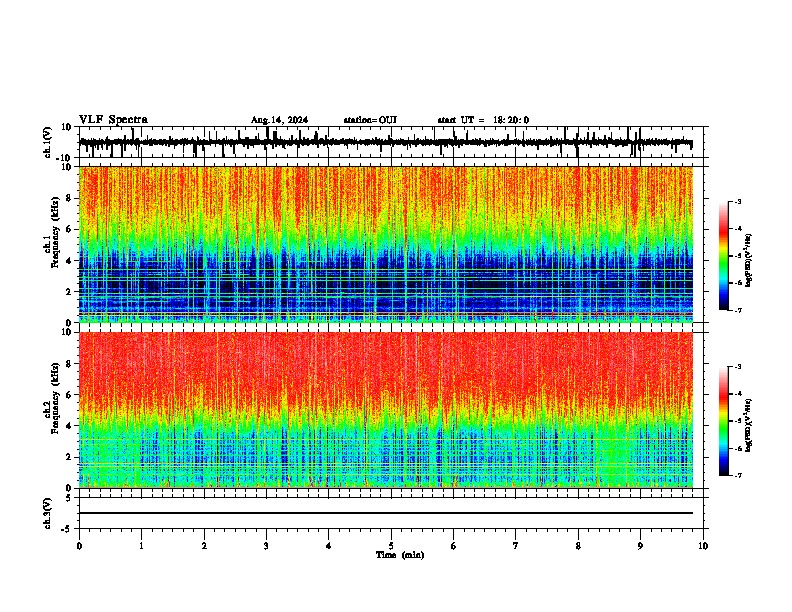The width and height of the screenshot is (792, 612).
Task: Click the 6 kHz tick of ch.2 spectrogram
Action: pos(69,395)
